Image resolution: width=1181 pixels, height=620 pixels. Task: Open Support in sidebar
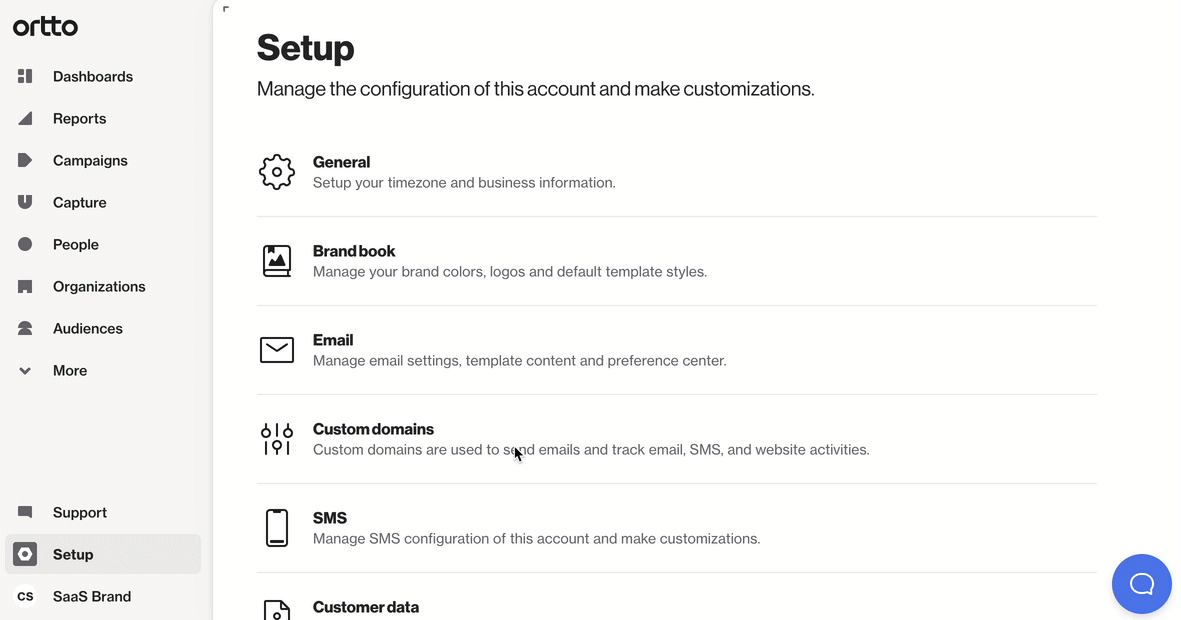click(79, 513)
